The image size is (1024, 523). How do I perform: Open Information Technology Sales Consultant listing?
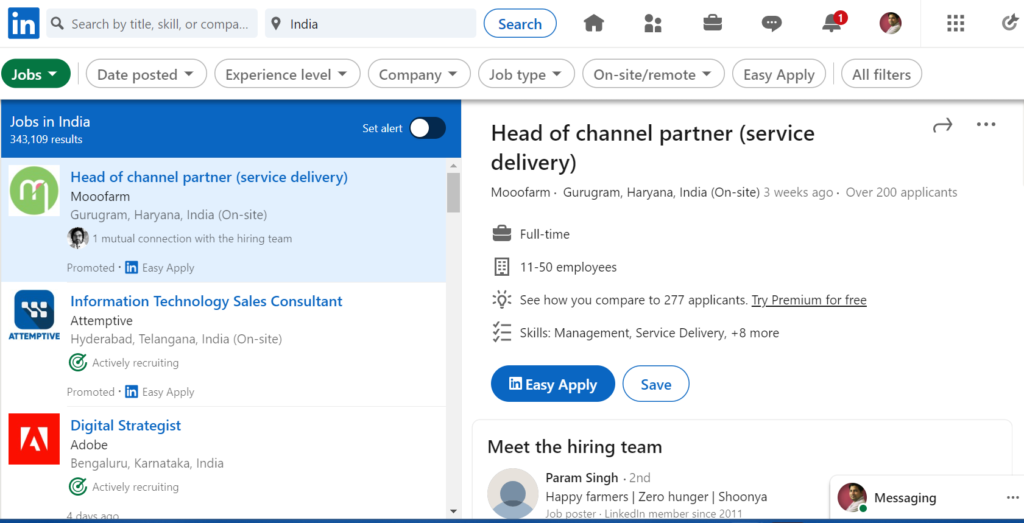206,301
